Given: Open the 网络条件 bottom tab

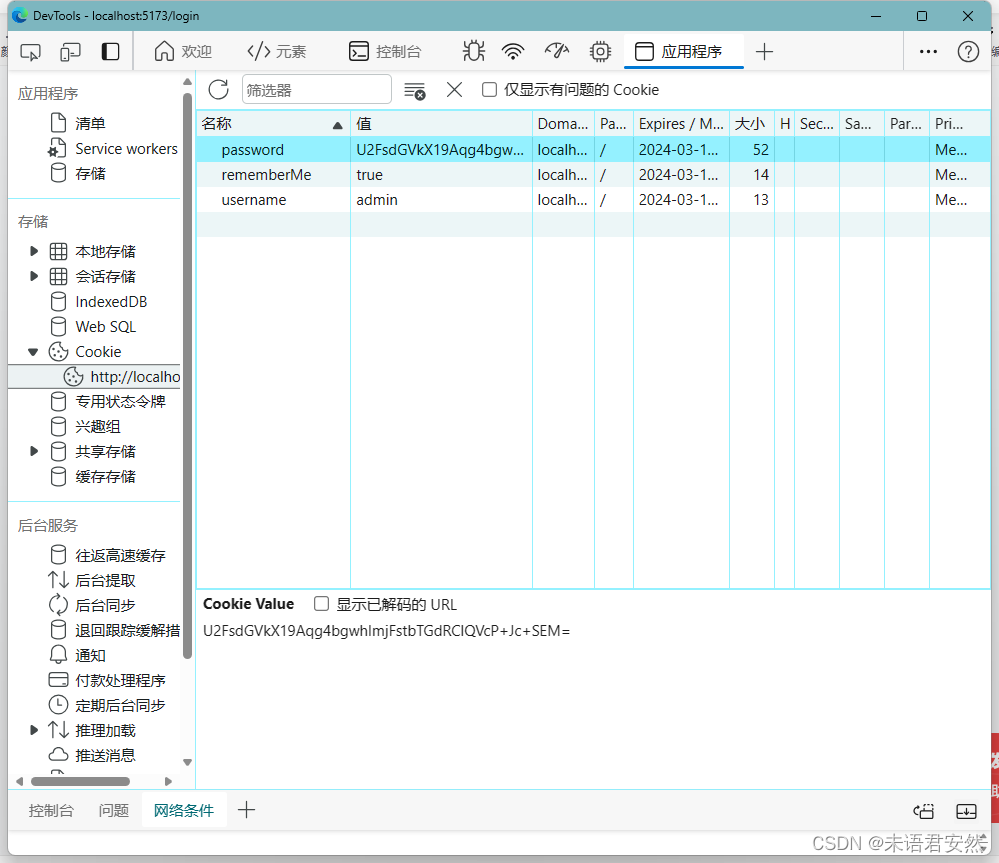Looking at the screenshot, I should [x=184, y=810].
